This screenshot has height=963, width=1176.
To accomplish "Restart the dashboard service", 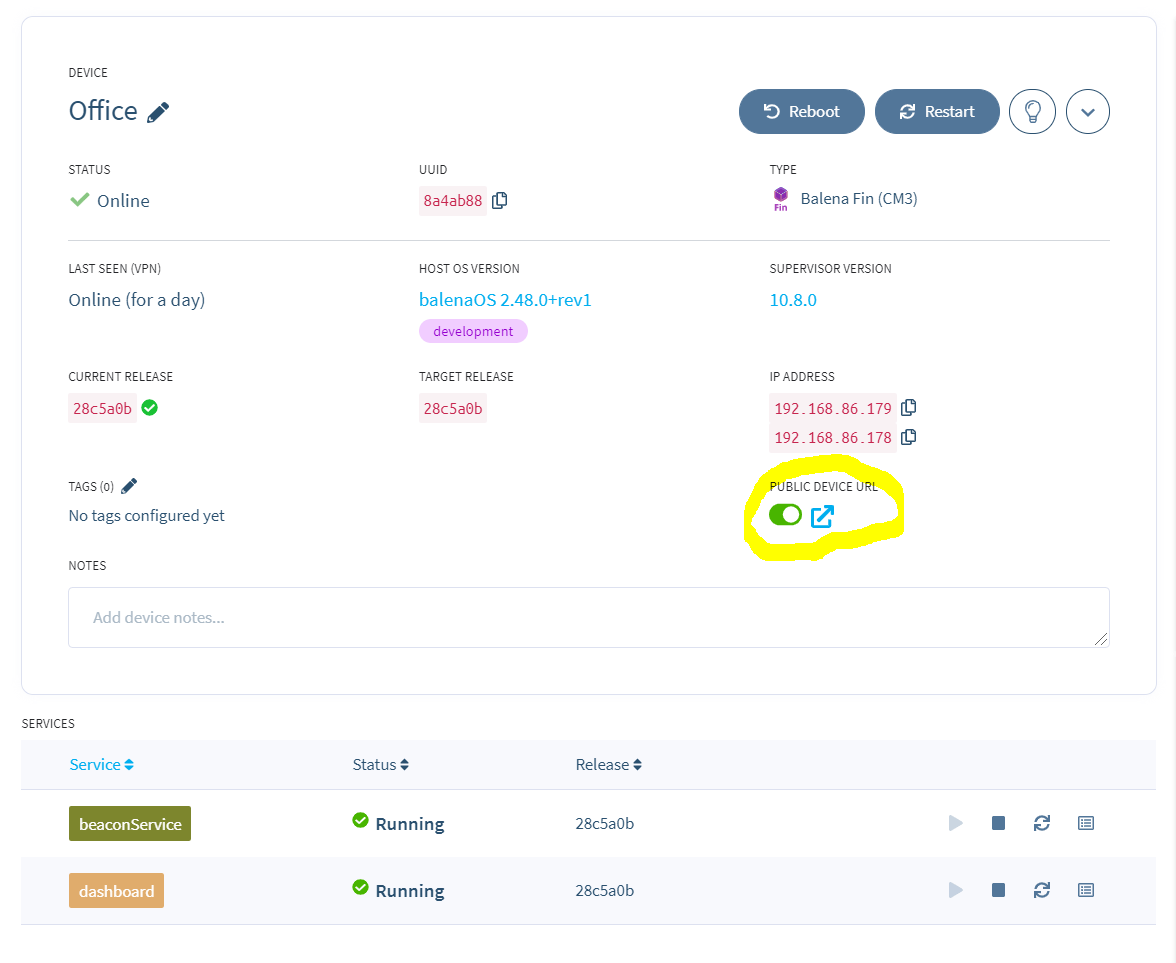I will click(1042, 890).
